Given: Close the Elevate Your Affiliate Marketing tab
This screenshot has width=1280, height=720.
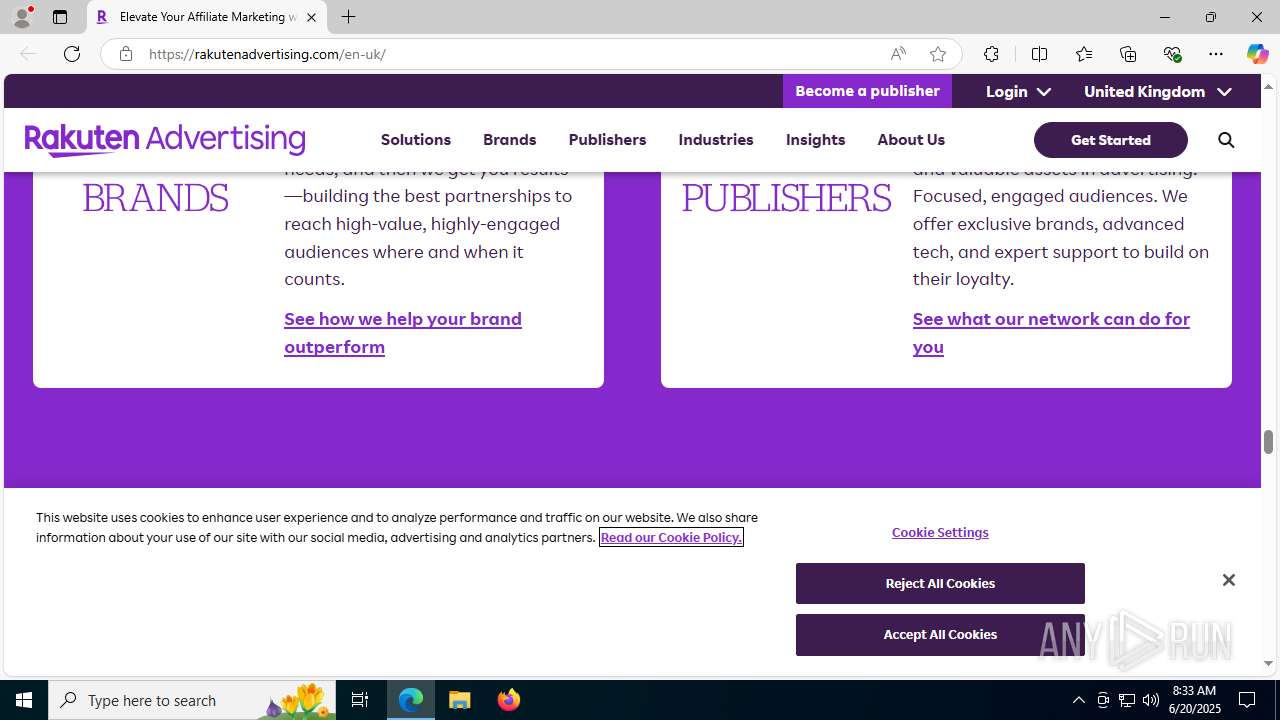Looking at the screenshot, I should coord(311,17).
